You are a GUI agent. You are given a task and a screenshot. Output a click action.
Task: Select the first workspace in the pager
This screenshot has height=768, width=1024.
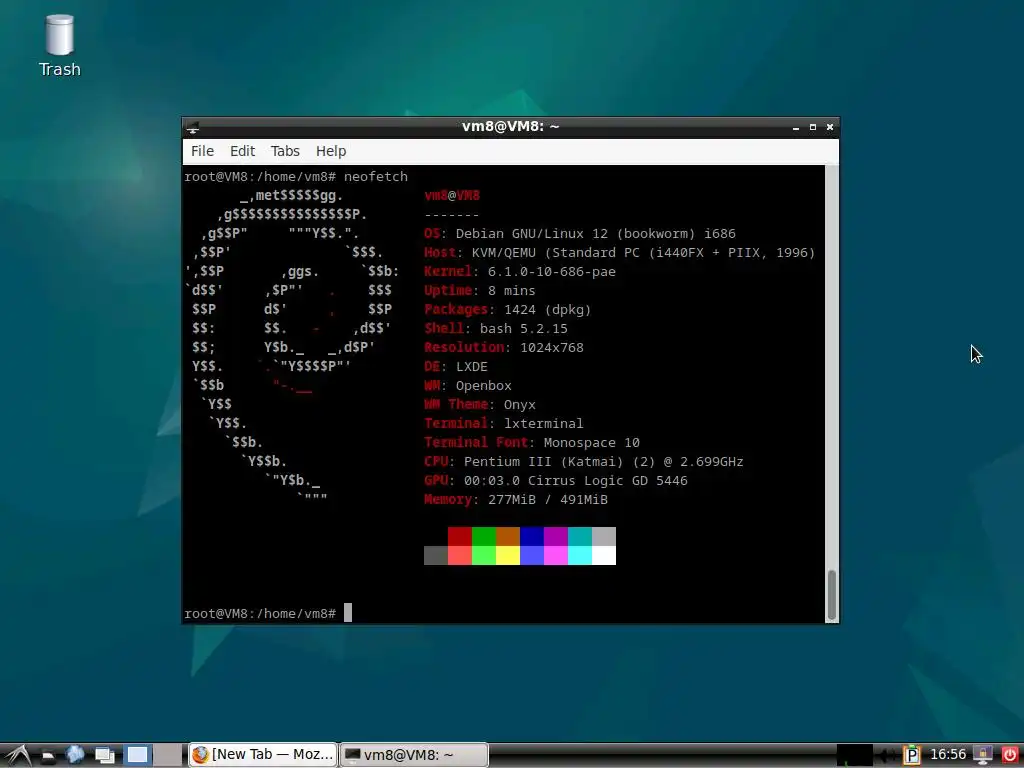(137, 755)
